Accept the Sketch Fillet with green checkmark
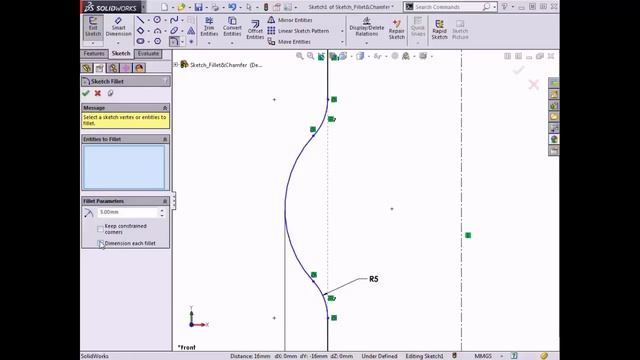640x360 pixels. point(86,93)
